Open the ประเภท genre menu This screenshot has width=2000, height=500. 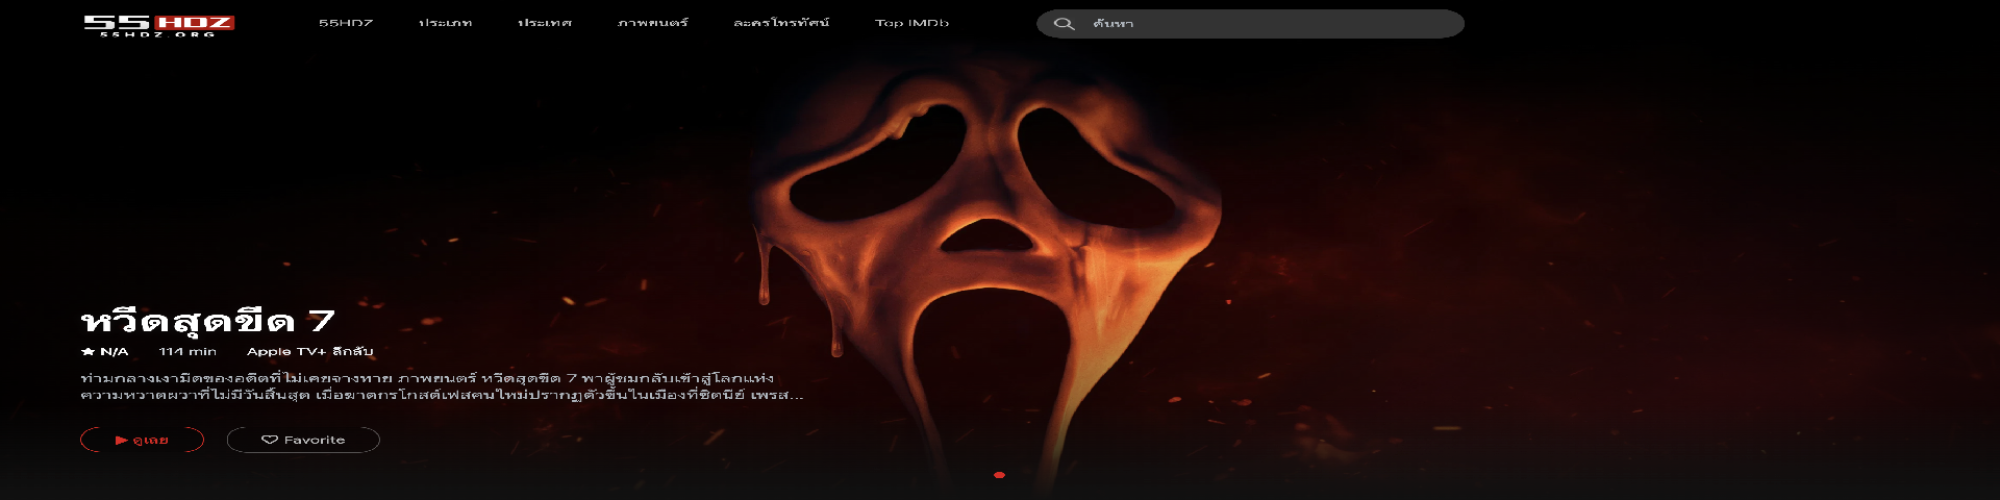pyautogui.click(x=445, y=23)
